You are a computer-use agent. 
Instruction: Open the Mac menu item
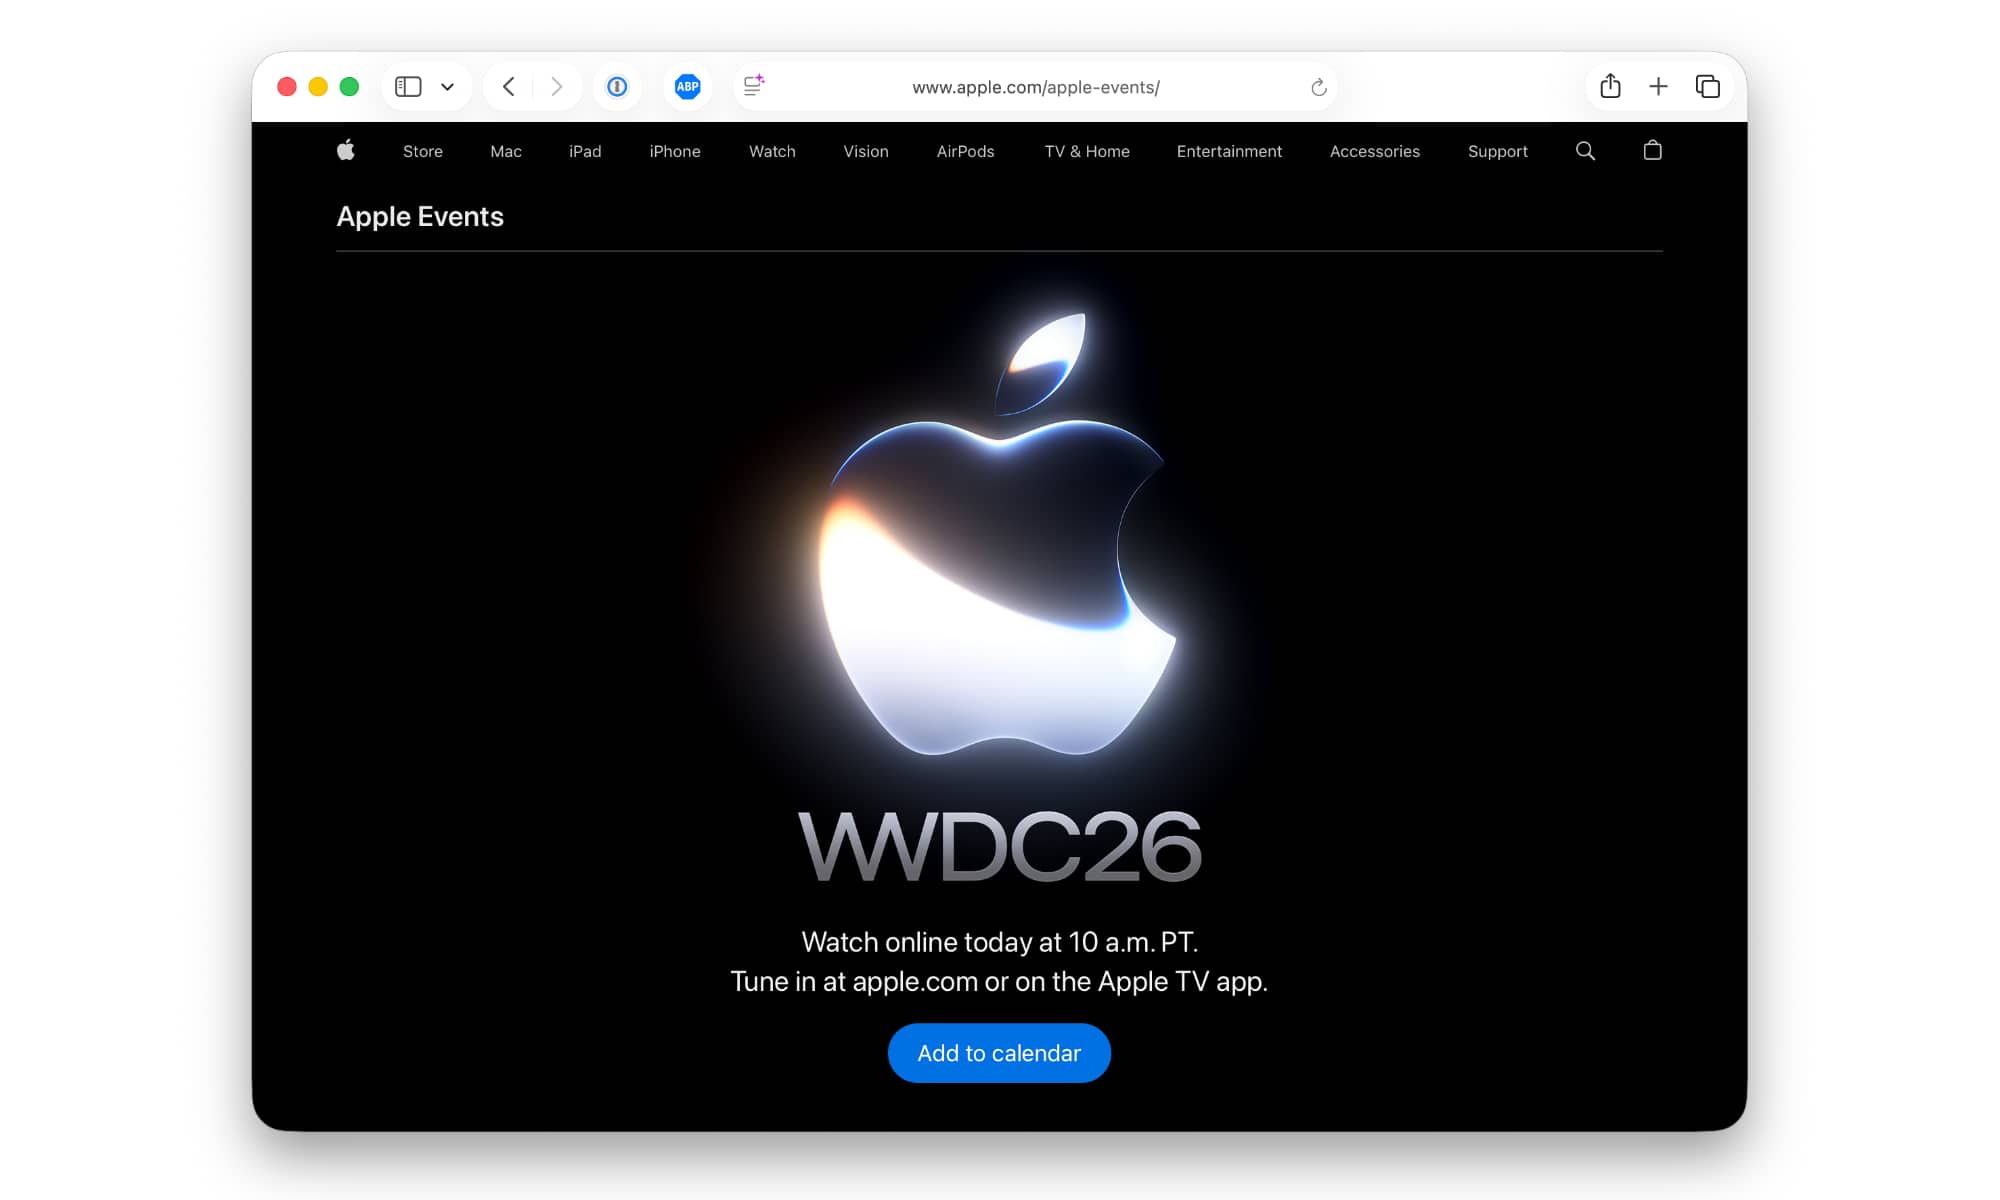point(506,151)
